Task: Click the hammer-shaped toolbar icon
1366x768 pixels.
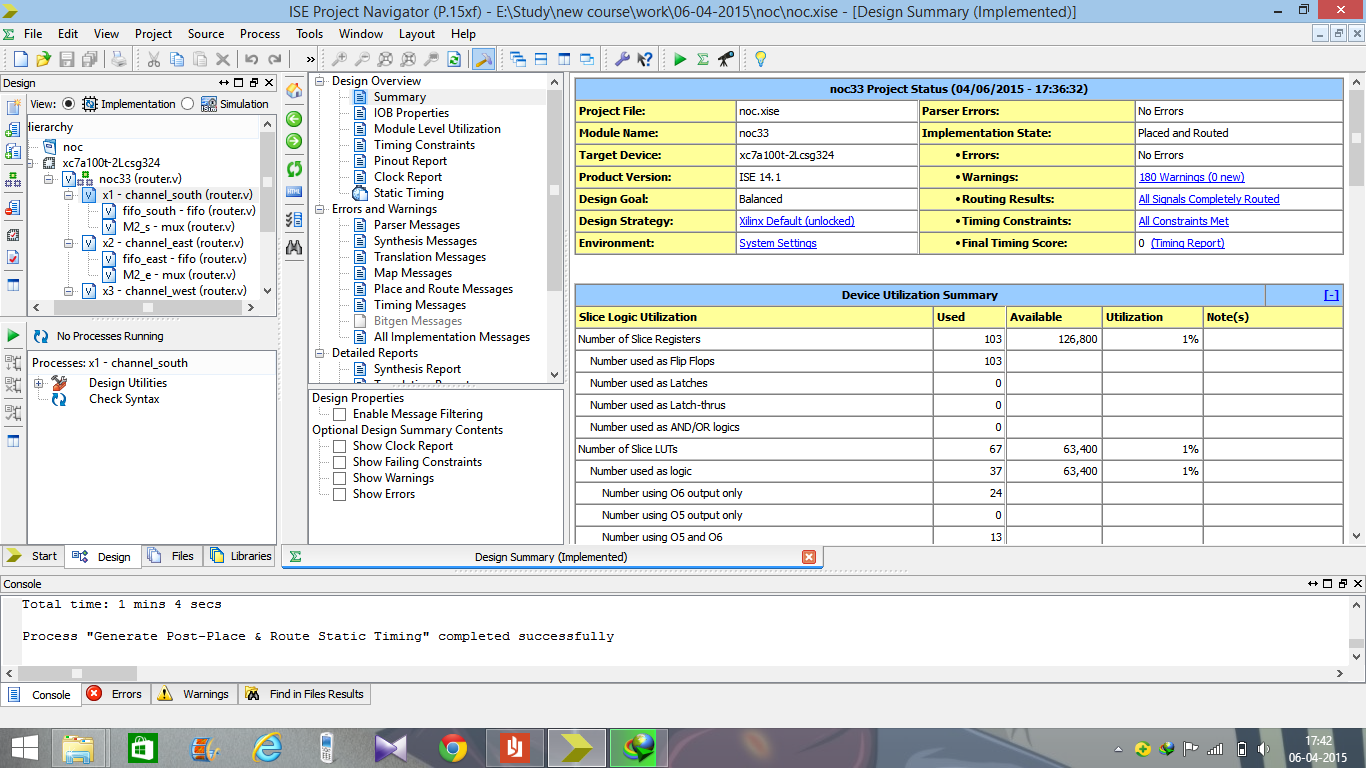Action: point(483,59)
